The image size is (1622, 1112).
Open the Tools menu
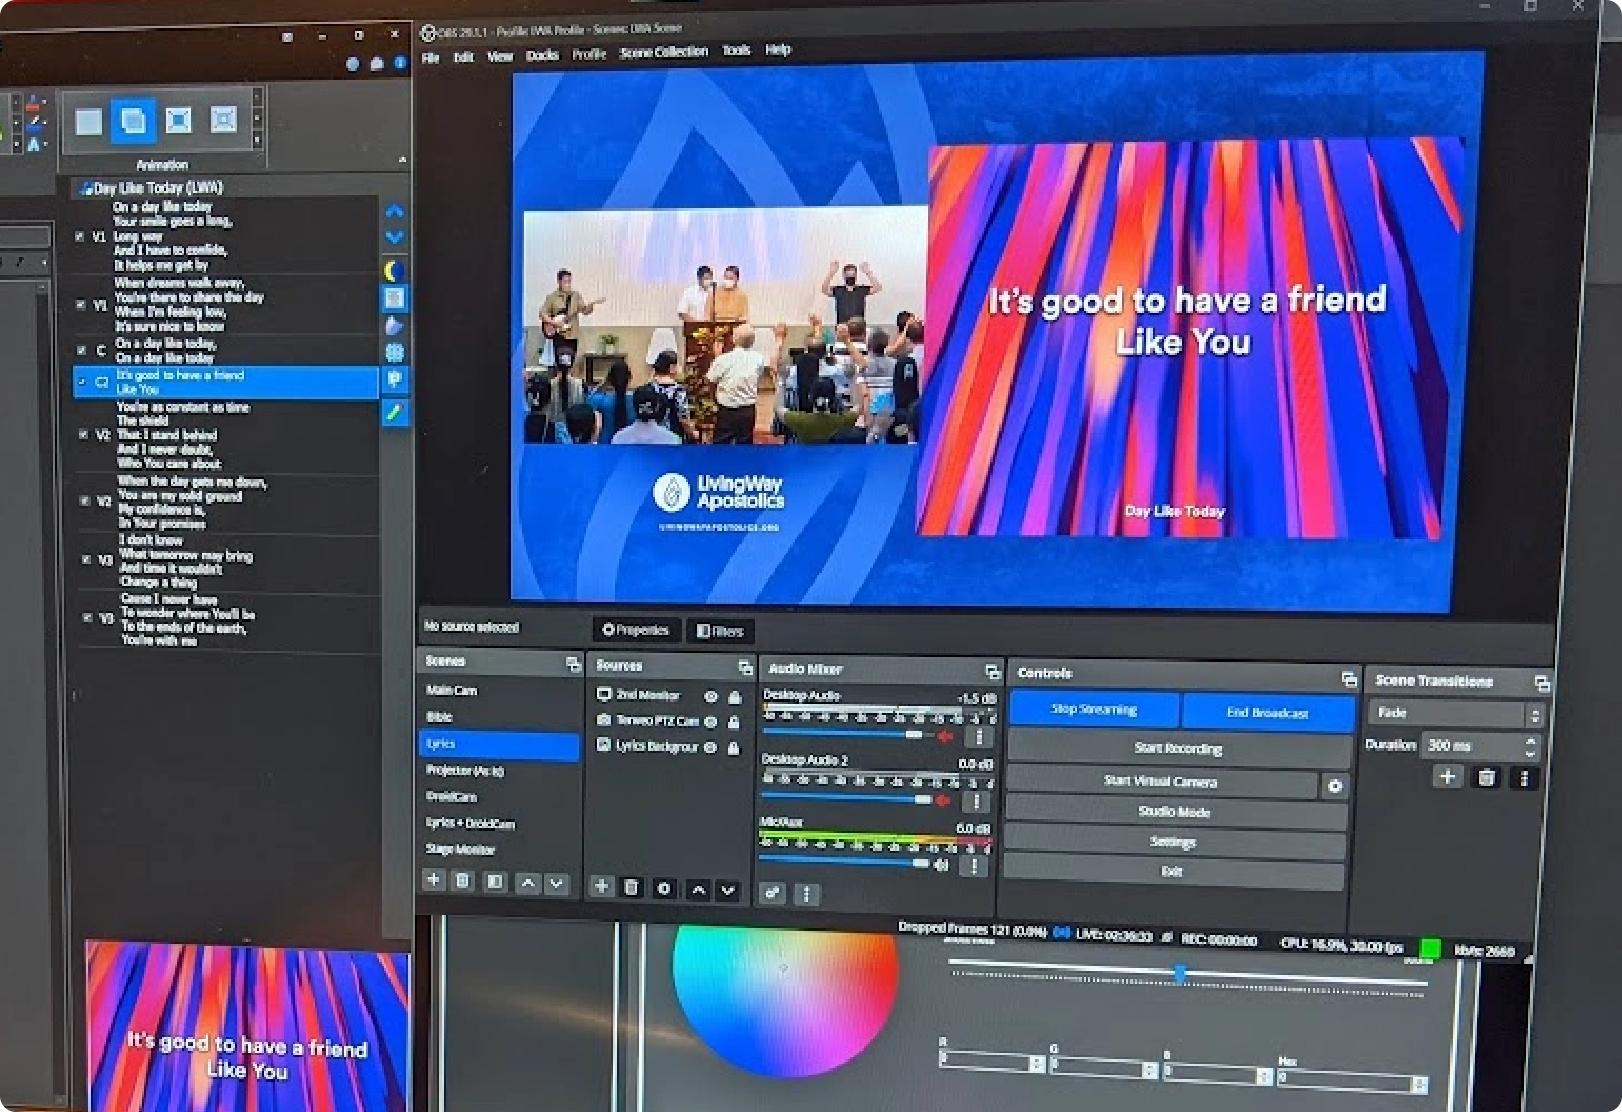tap(736, 50)
